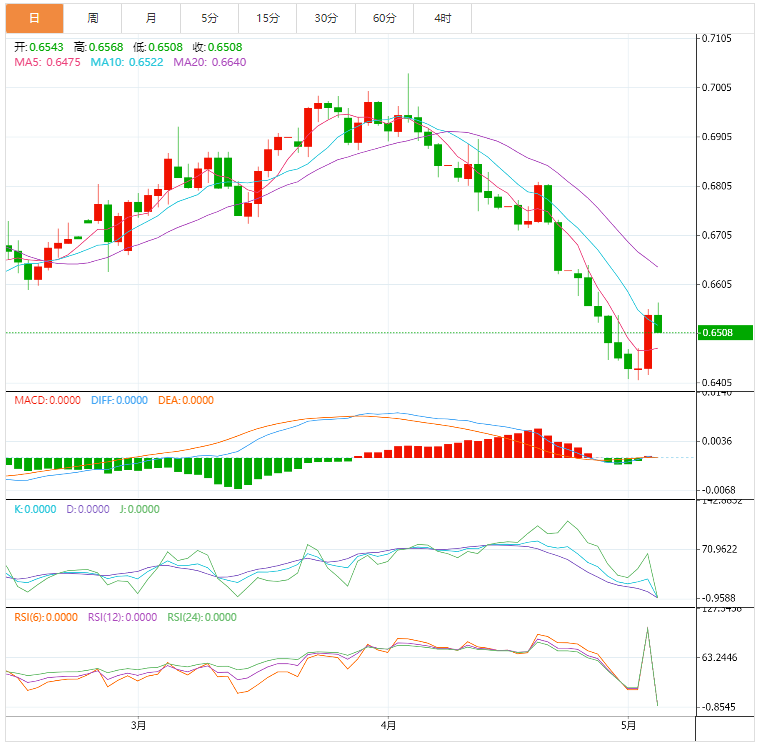763x749 pixels.
Task: Click the MA5 indicator value label
Action: click(47, 62)
